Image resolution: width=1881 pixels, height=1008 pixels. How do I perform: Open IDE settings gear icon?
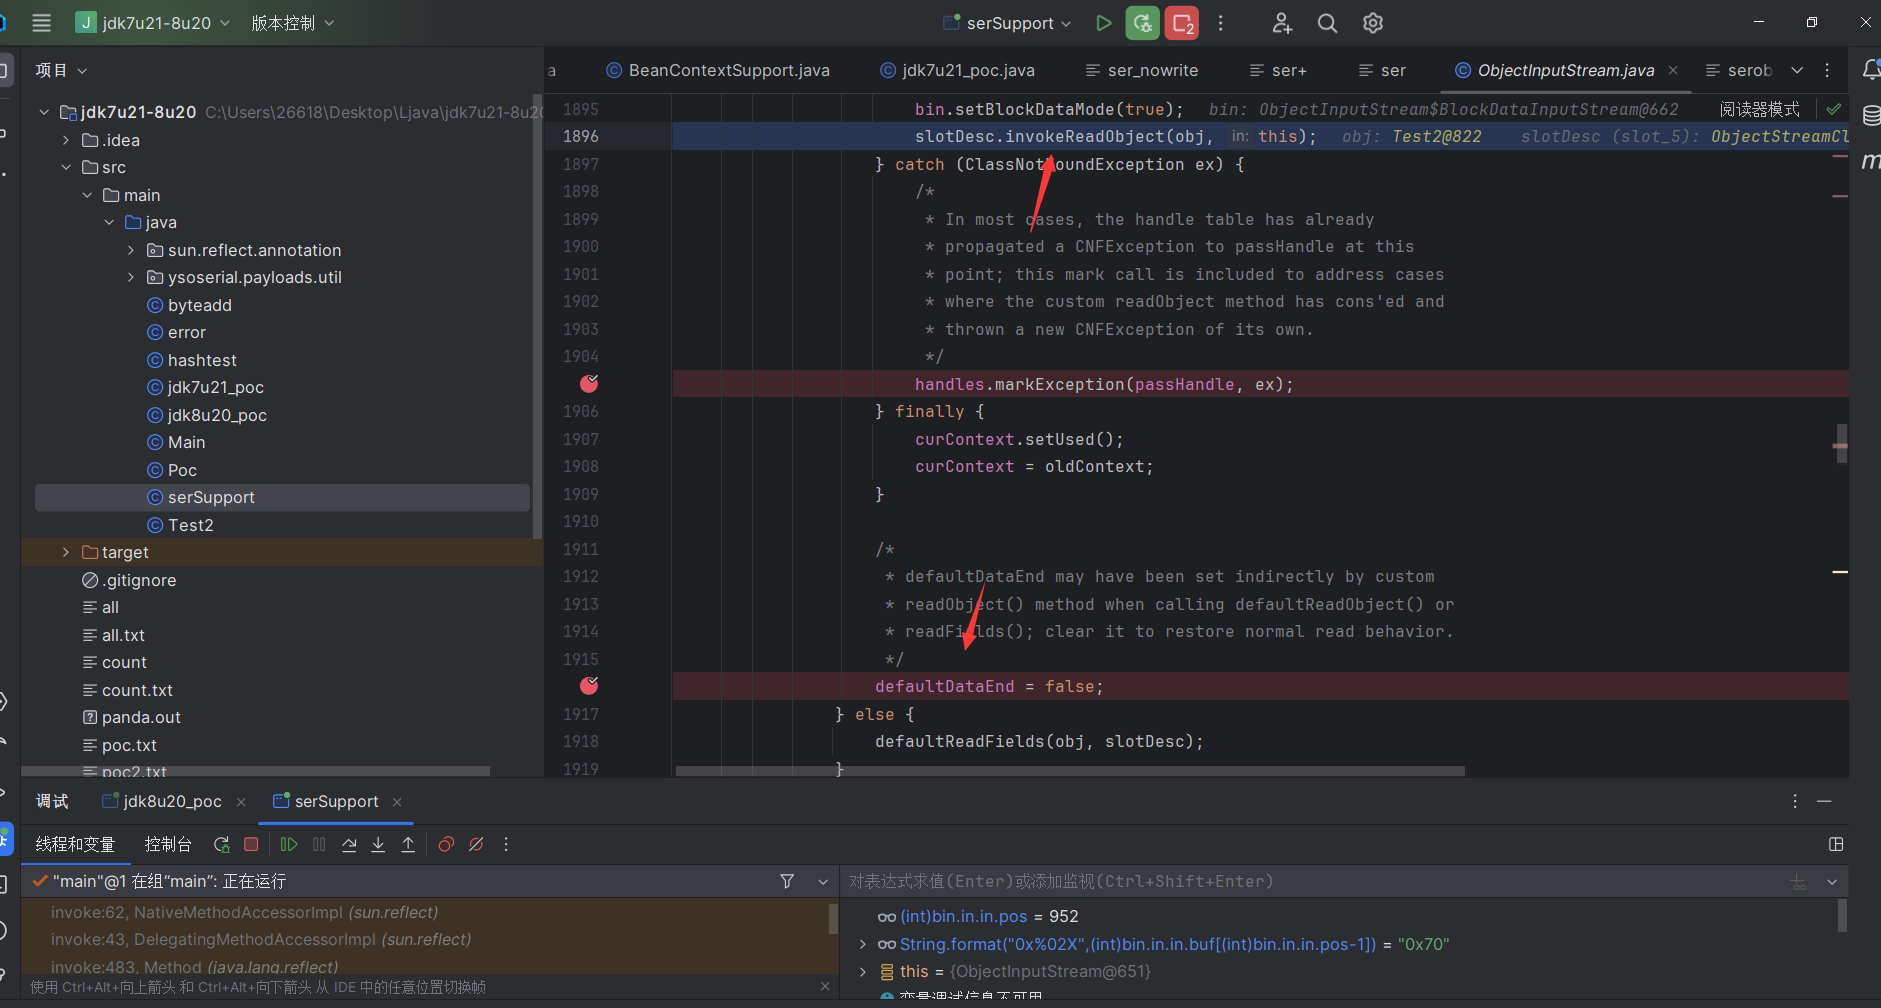1373,22
